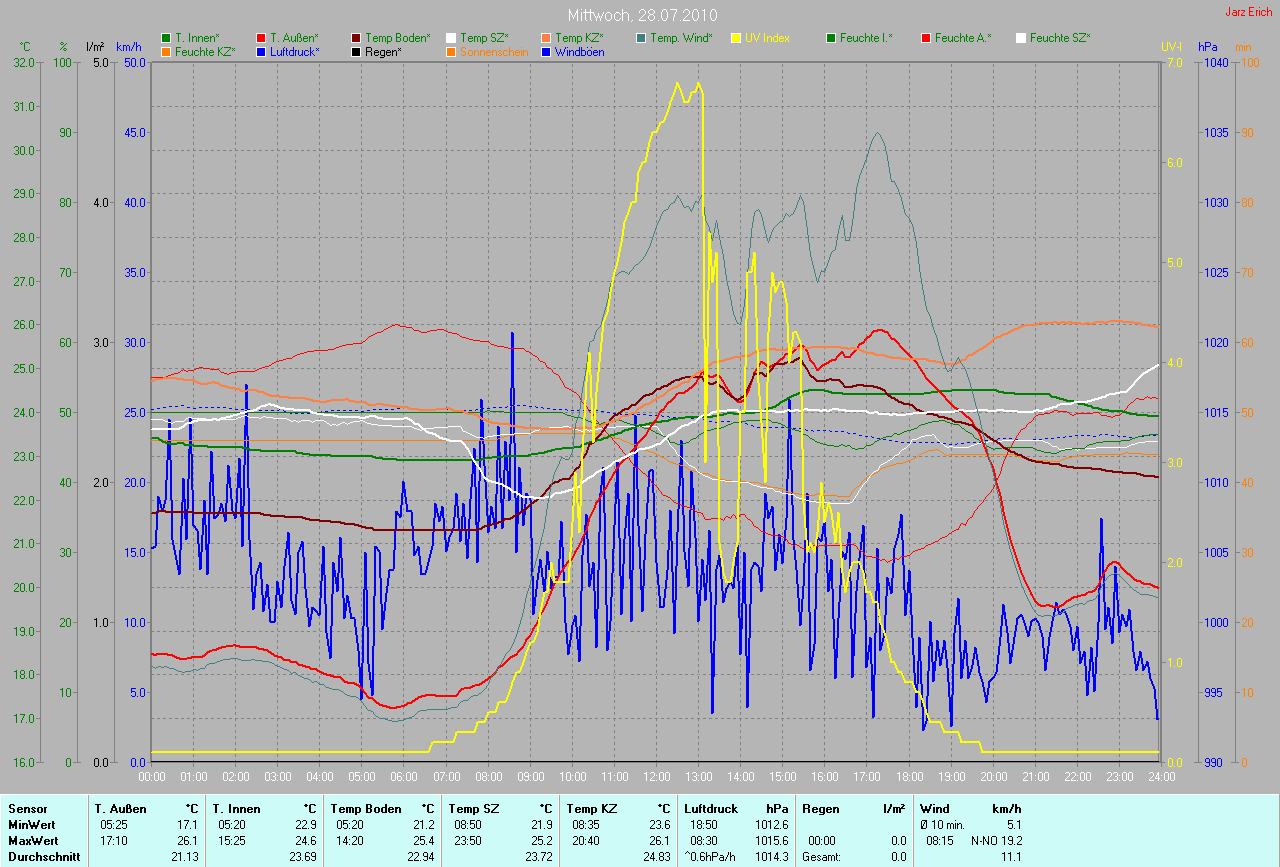Click the yellow UV Index legend square
This screenshot has height=867, width=1280.
pos(736,38)
